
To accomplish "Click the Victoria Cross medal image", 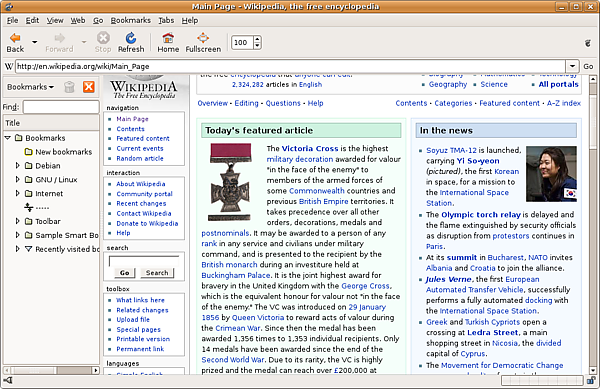I will [230, 182].
